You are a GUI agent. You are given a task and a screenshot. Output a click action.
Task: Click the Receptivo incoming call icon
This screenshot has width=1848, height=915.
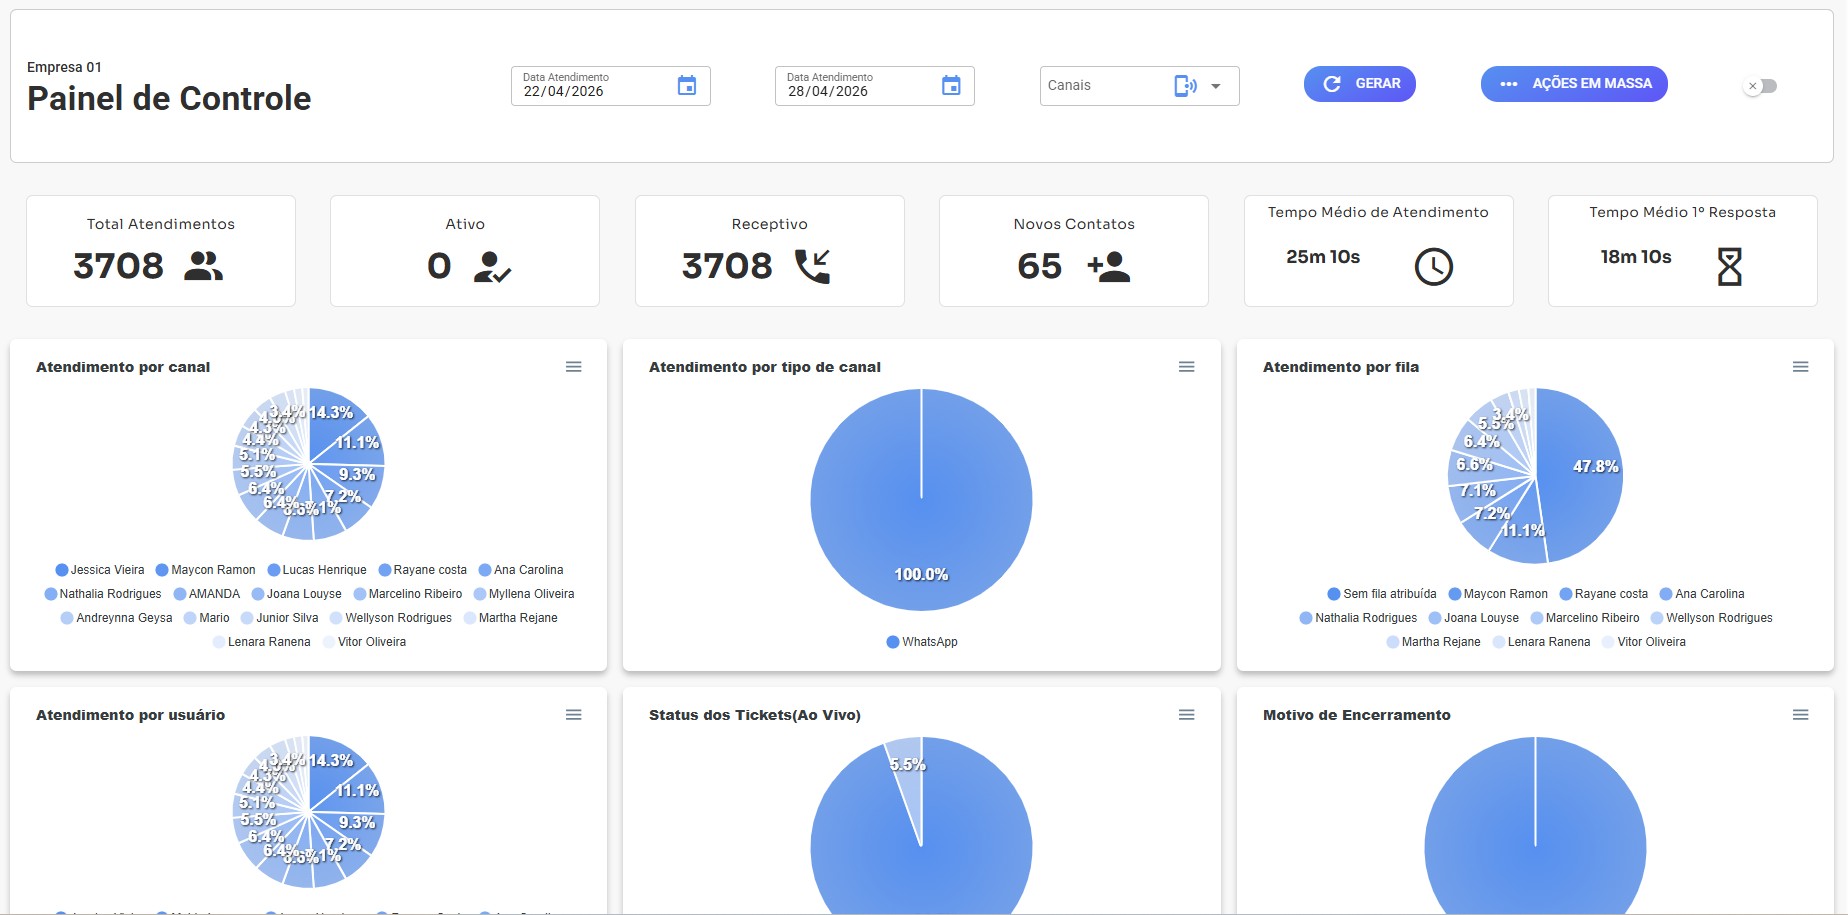(x=812, y=266)
